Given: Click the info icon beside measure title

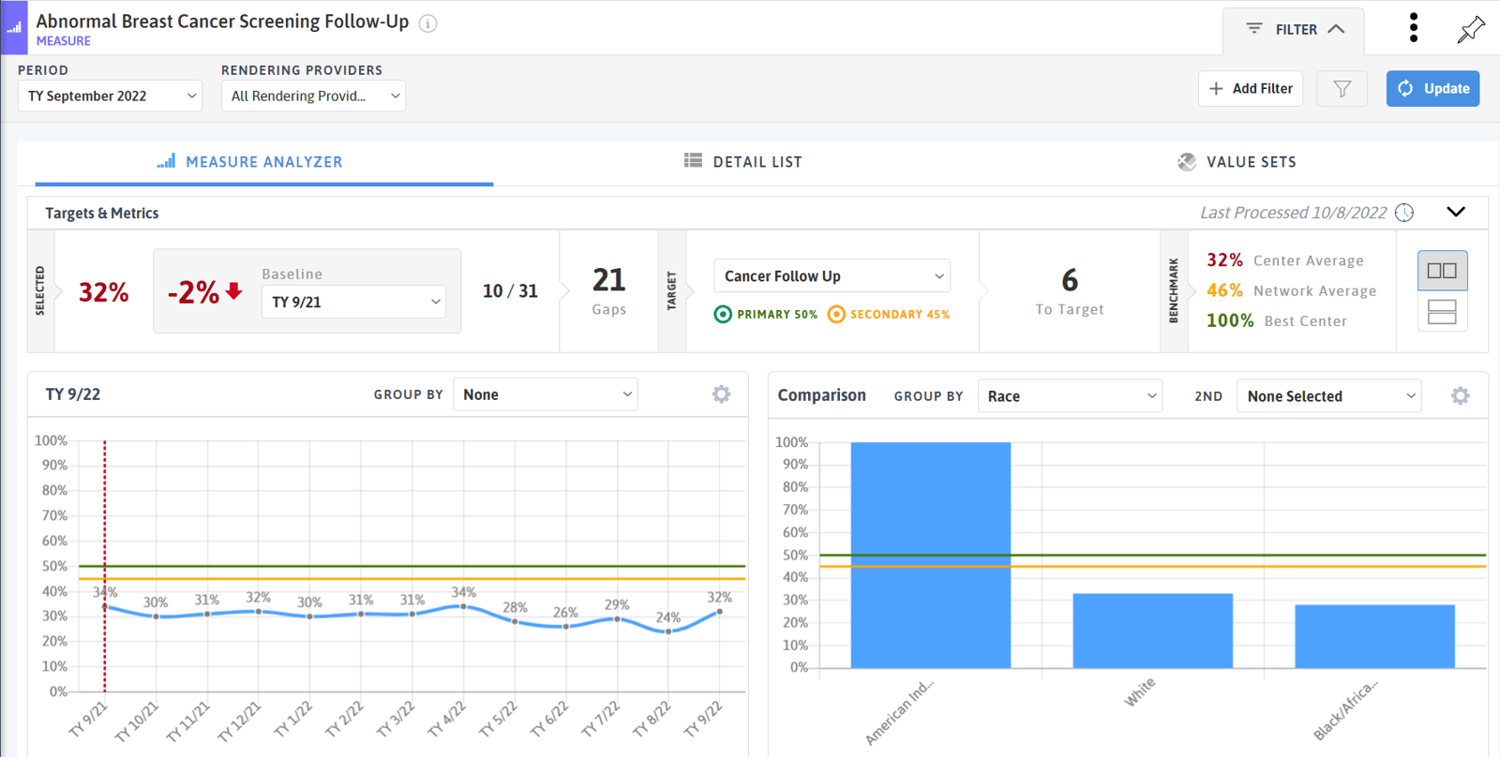Looking at the screenshot, I should (x=428, y=24).
